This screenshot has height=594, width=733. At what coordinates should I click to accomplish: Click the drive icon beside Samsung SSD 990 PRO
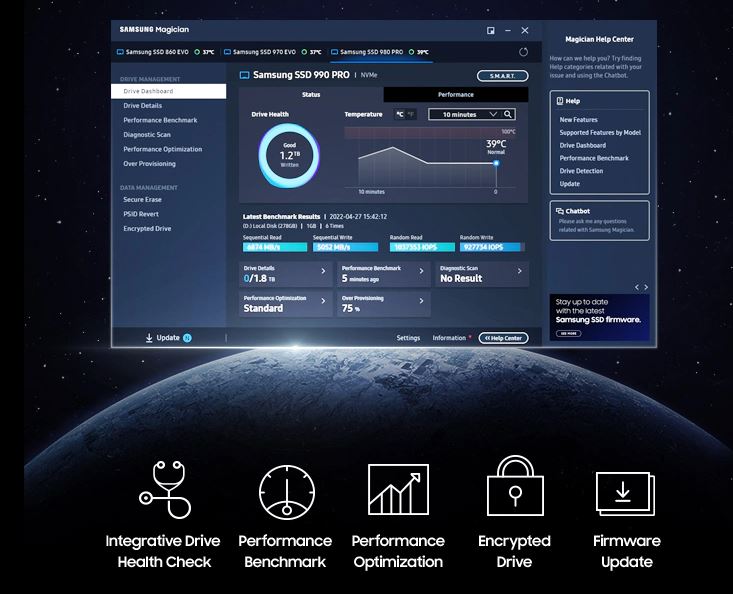pos(244,75)
